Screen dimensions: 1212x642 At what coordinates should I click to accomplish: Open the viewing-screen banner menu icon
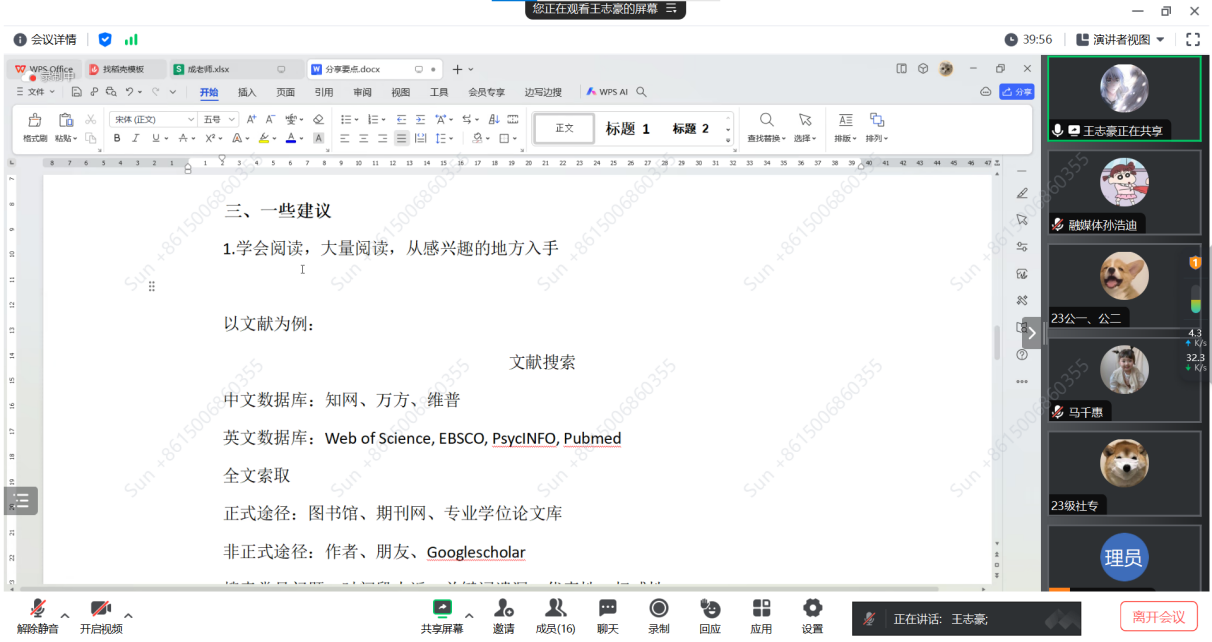tap(672, 9)
